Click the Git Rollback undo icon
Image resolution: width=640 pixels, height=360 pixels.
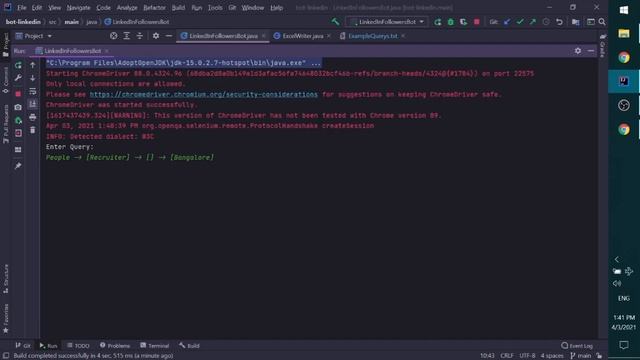(559, 22)
